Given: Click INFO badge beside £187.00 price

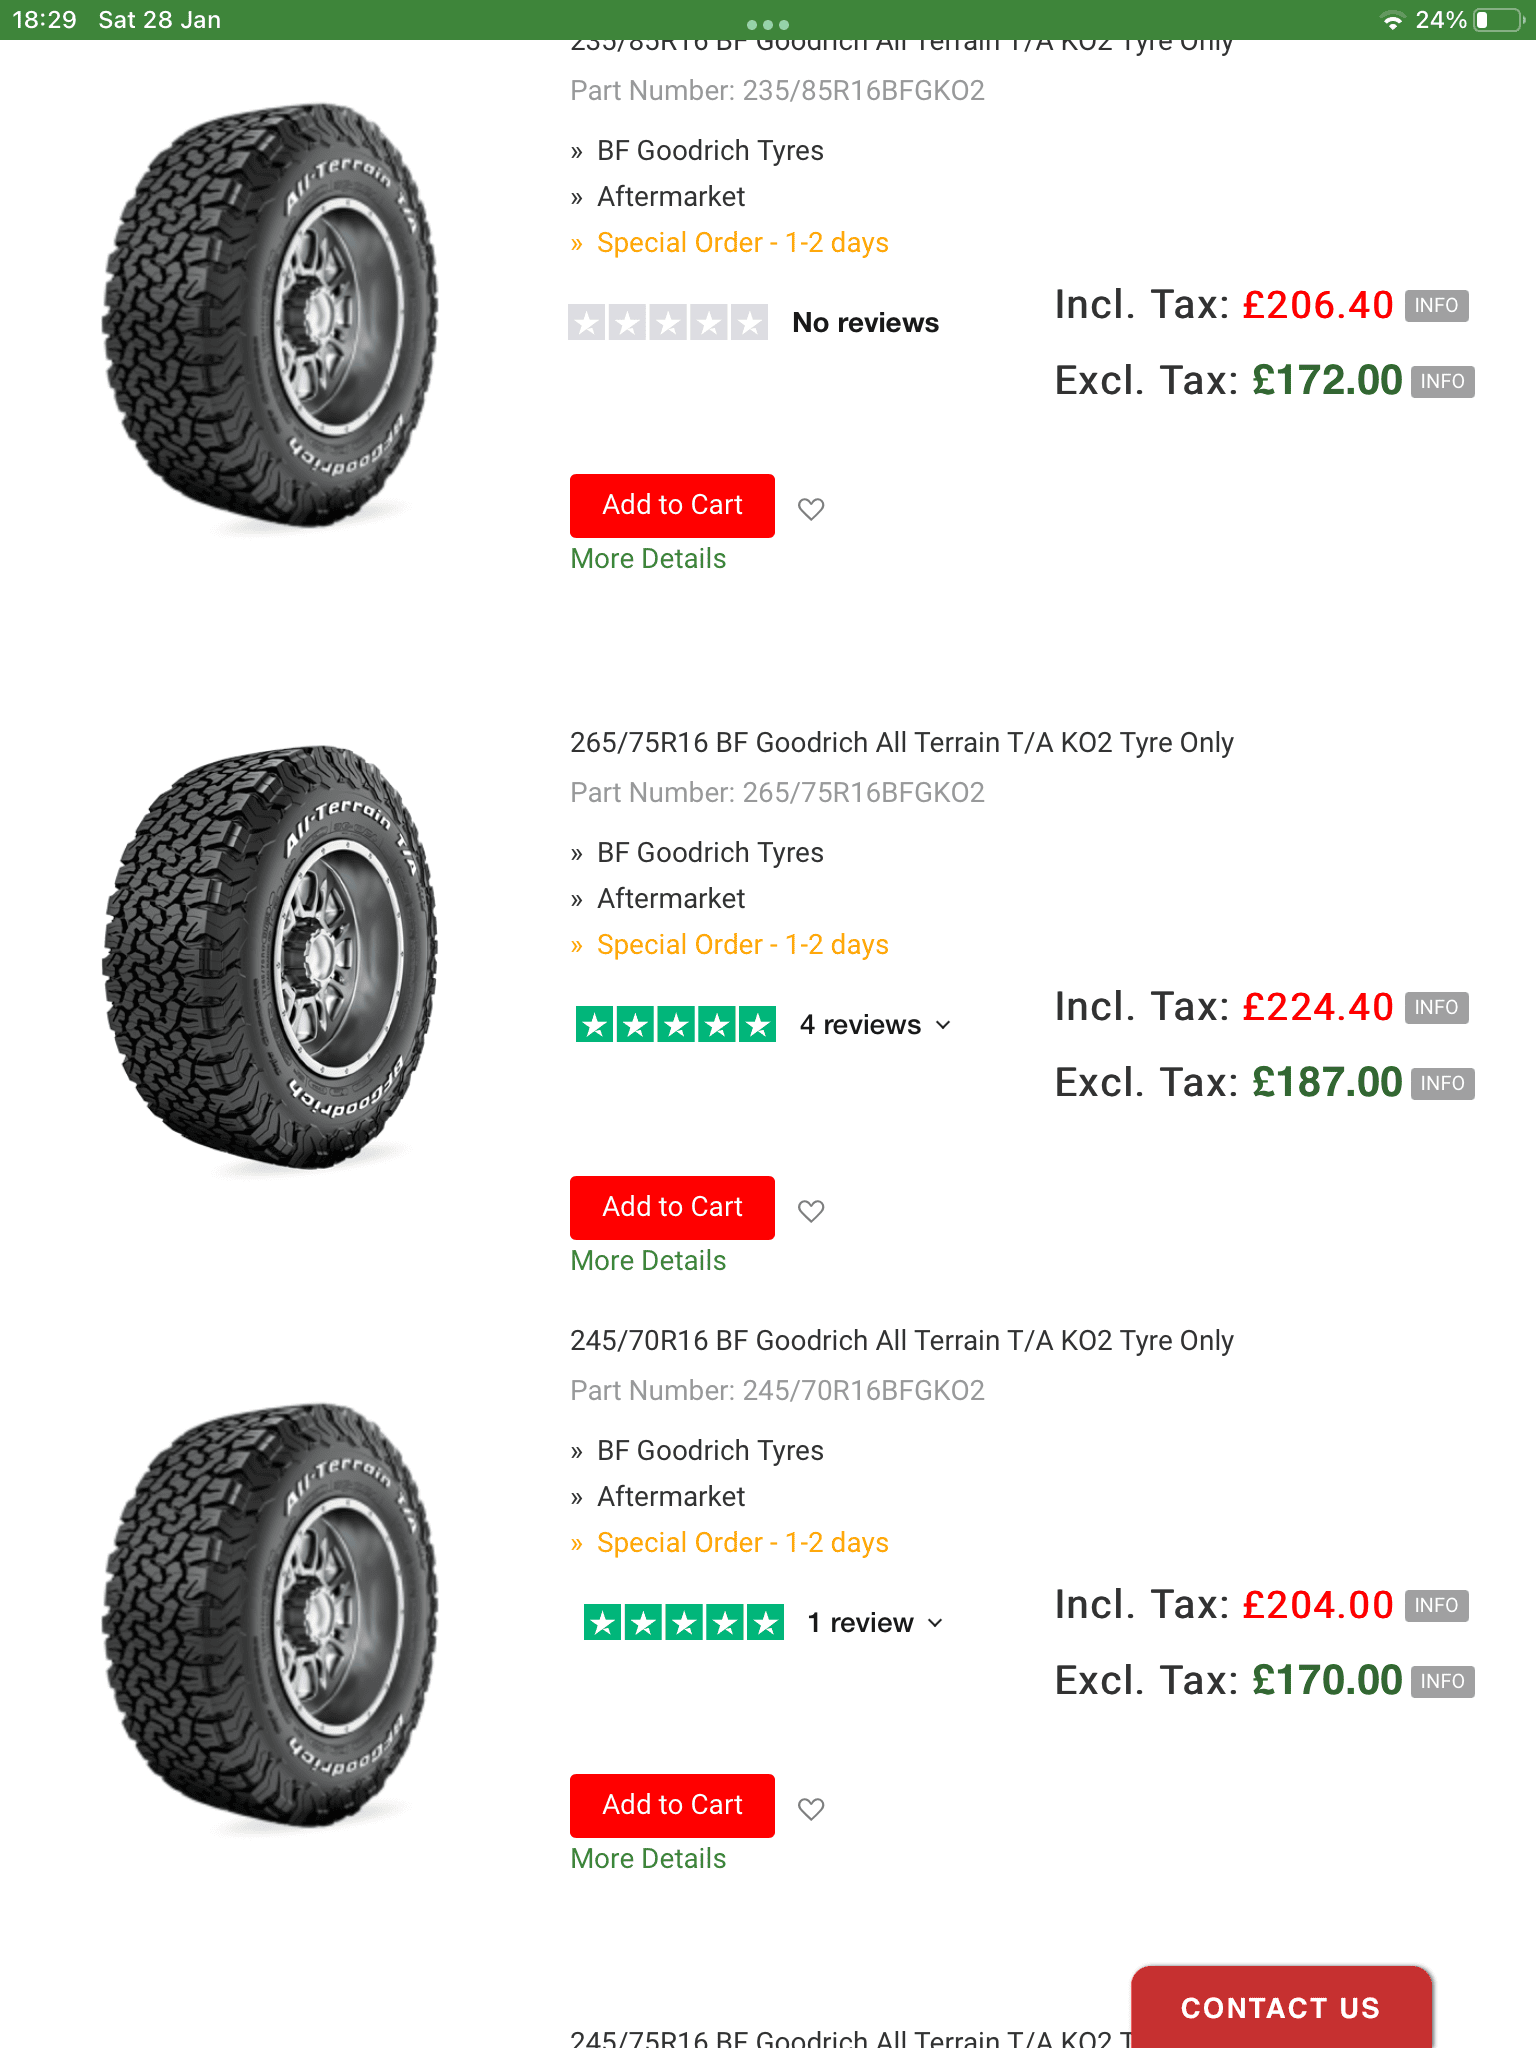Looking at the screenshot, I should coord(1442,1084).
